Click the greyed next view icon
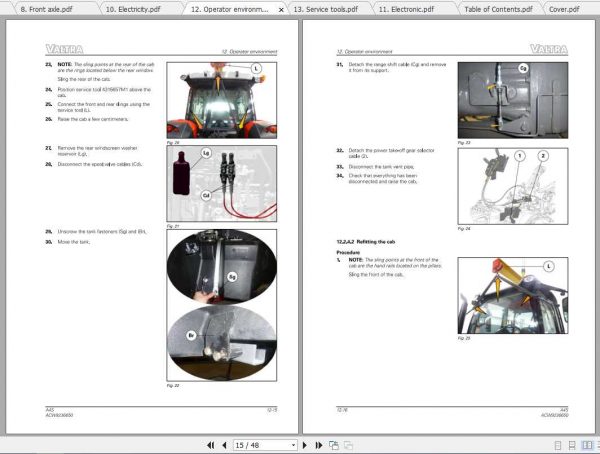600x454 pixels. 348,445
